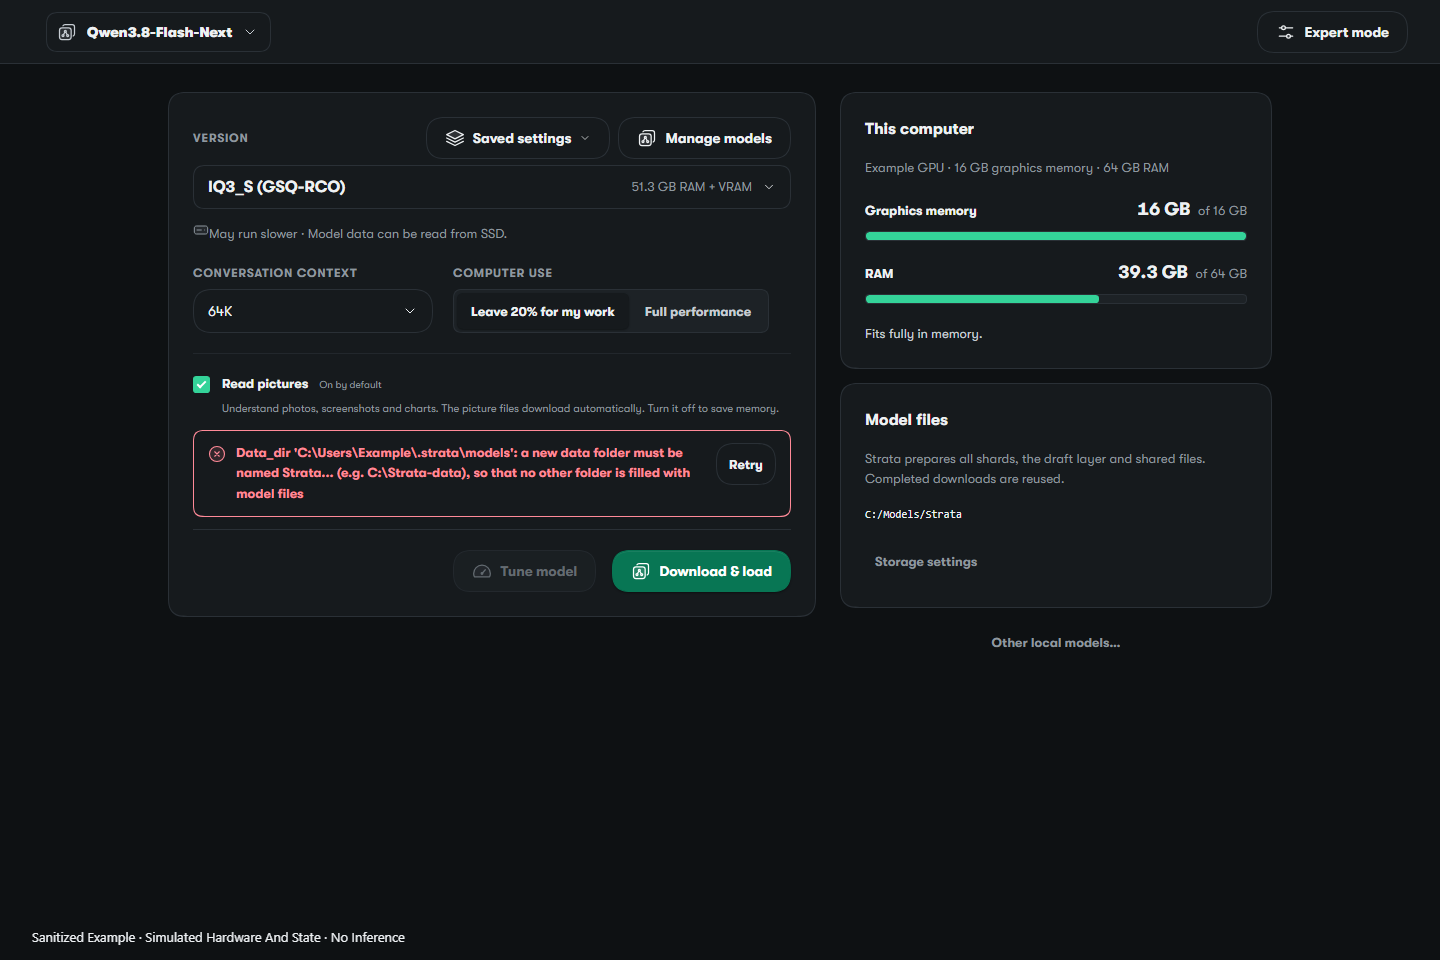Screen dimensions: 1440x960
Task: Expand the IQ3_S (GSQ-RCO) version dropdown
Action: pyautogui.click(x=491, y=187)
